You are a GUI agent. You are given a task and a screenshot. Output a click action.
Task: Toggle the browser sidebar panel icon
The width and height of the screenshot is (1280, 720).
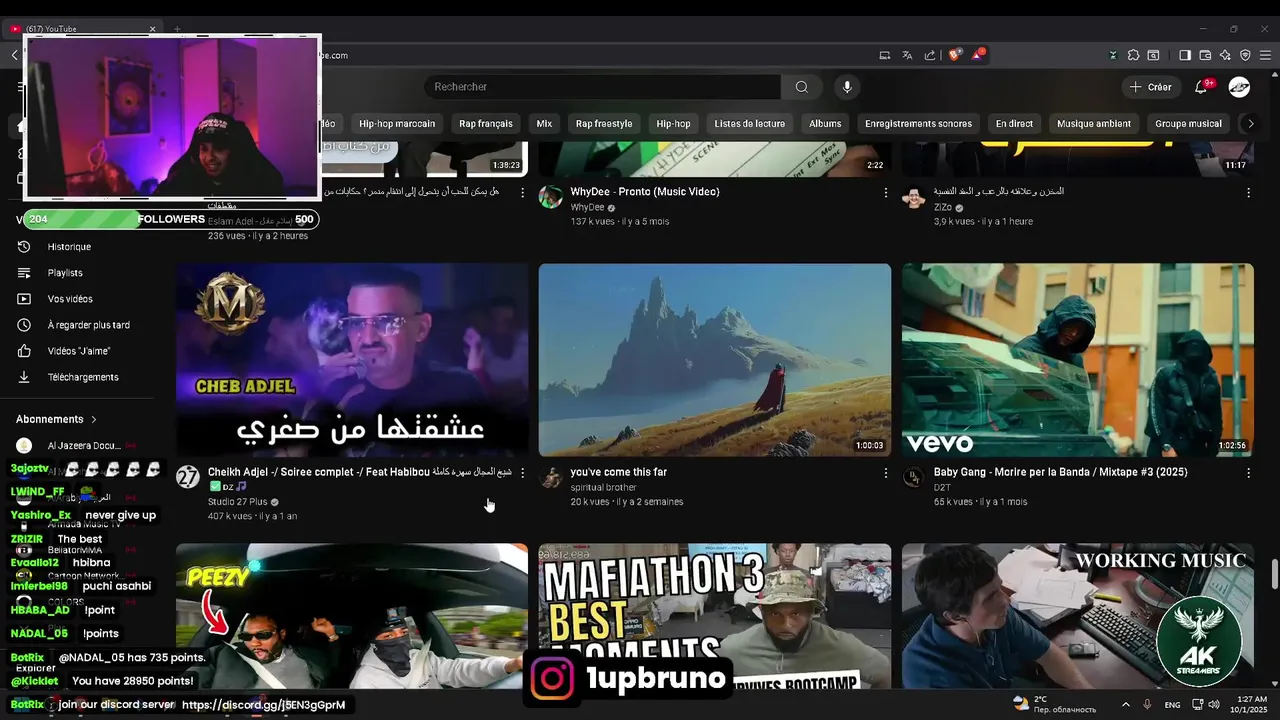click(1185, 55)
